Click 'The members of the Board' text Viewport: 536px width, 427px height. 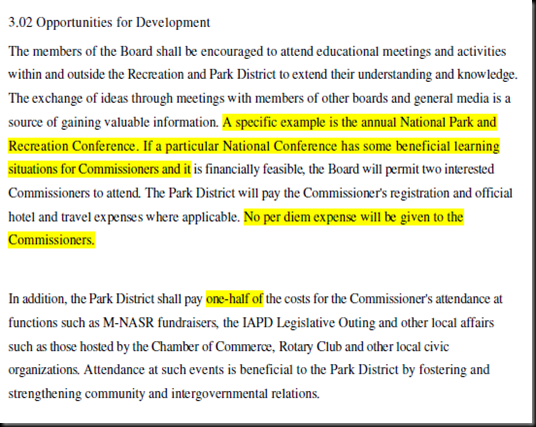(81, 51)
